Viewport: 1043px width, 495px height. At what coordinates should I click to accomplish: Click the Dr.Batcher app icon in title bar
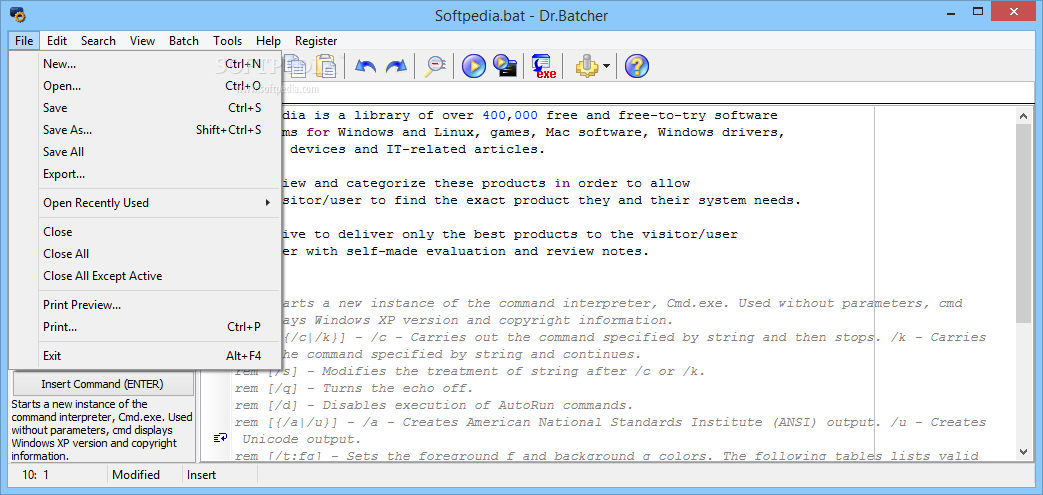pos(17,14)
